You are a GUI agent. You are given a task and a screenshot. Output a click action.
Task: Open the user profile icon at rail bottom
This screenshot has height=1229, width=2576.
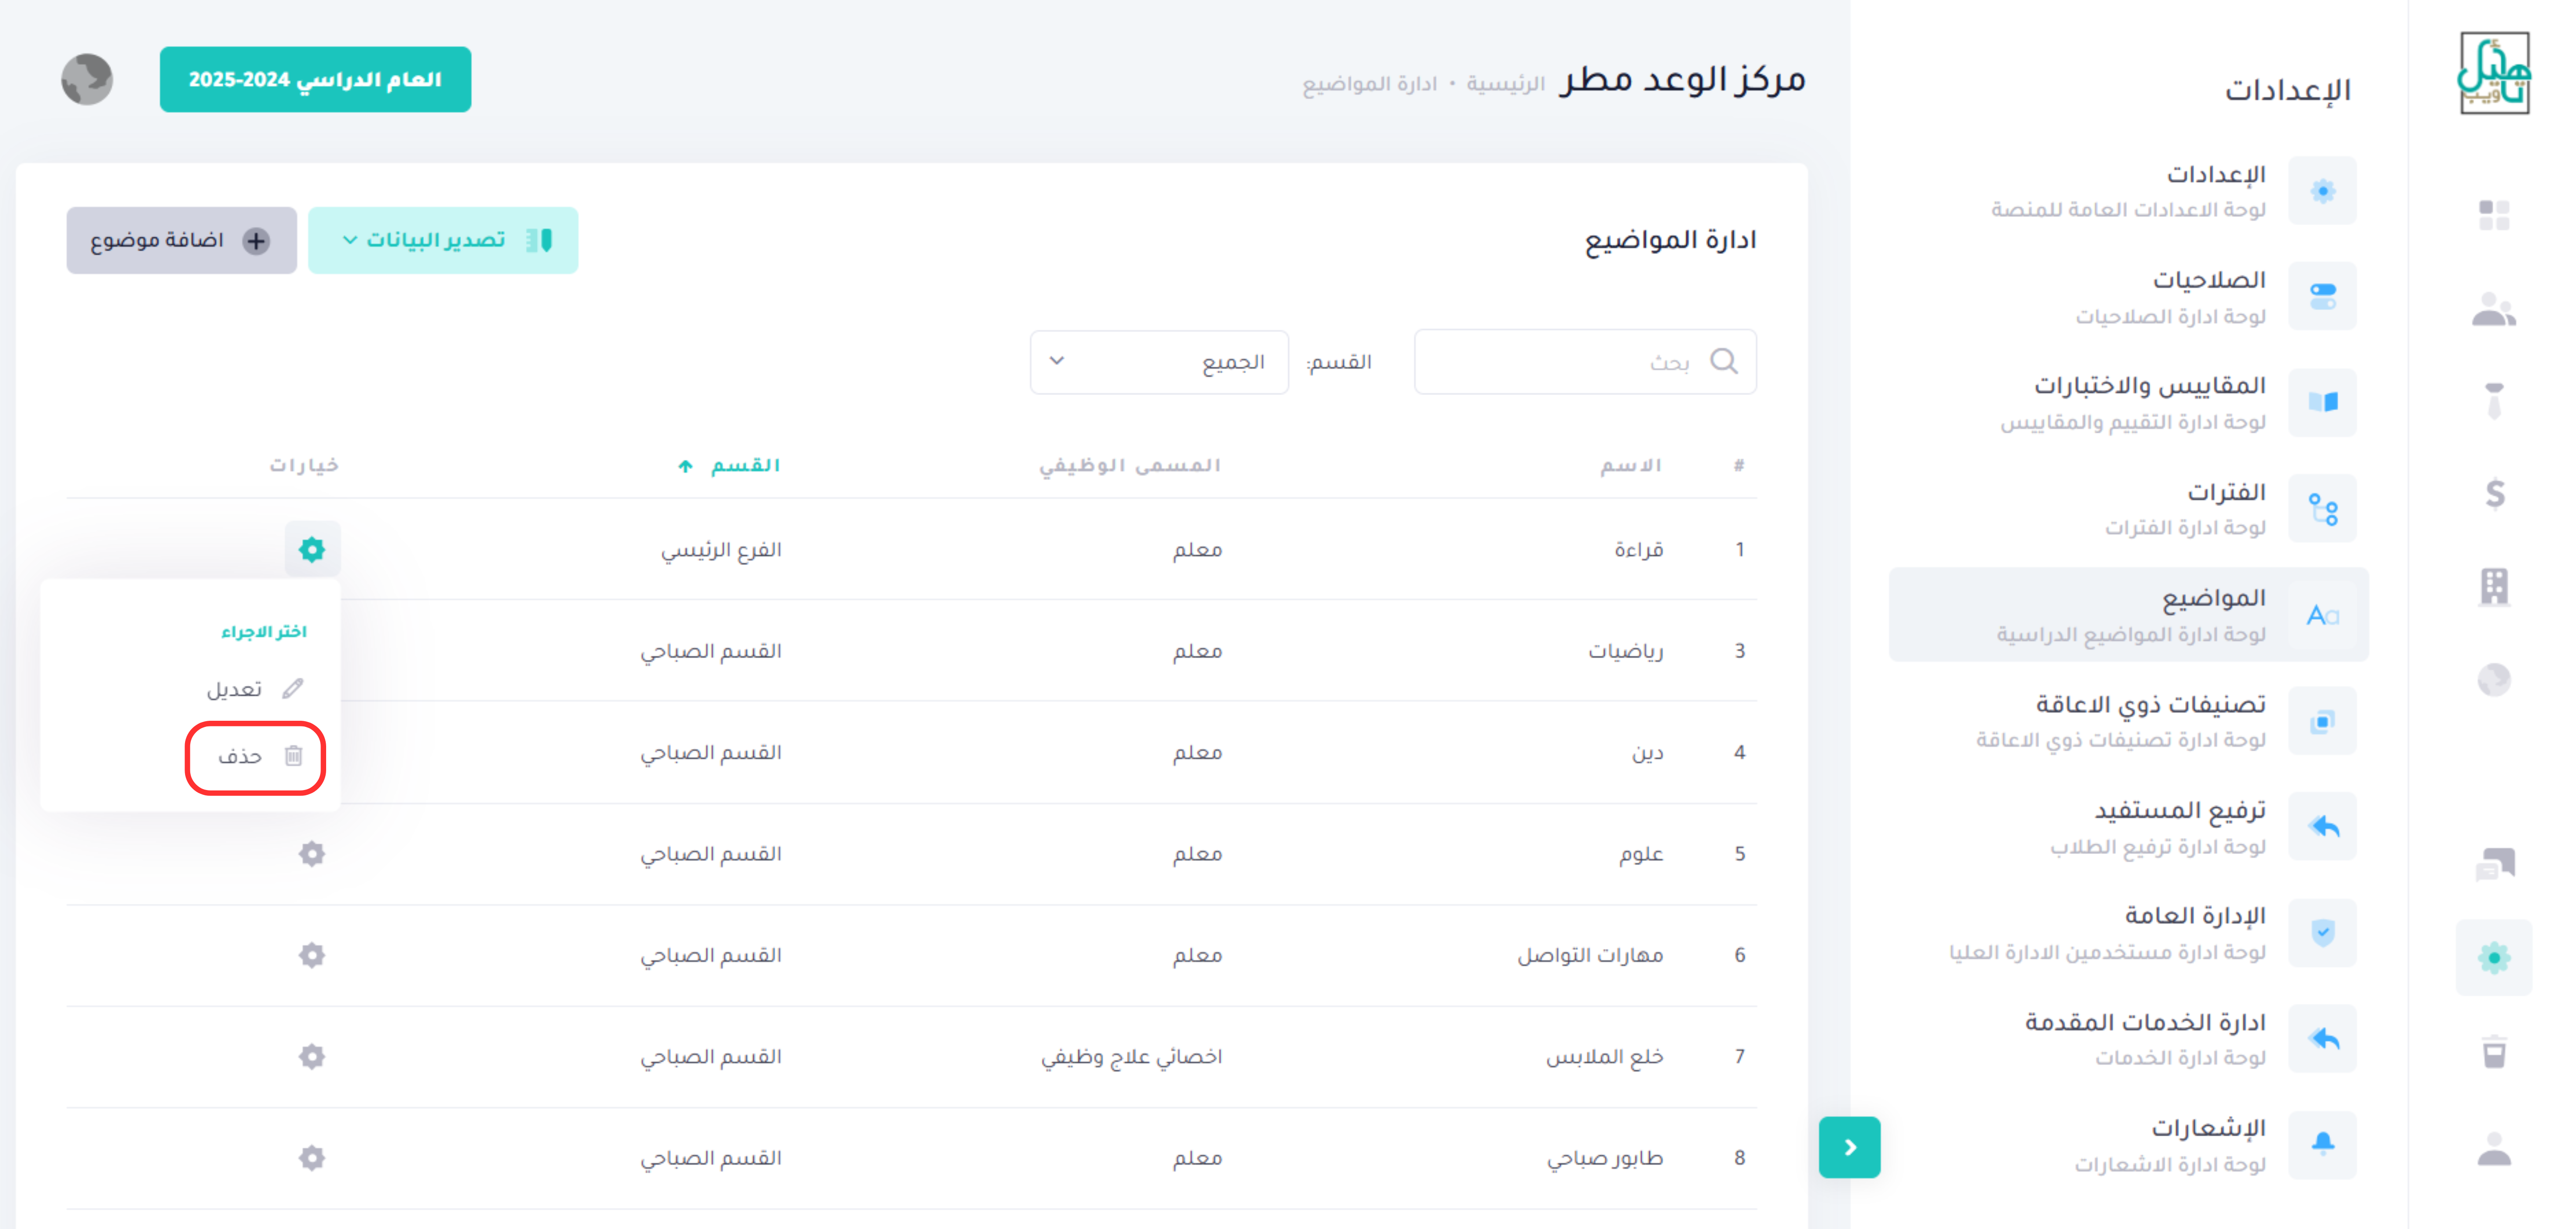click(x=2494, y=1148)
